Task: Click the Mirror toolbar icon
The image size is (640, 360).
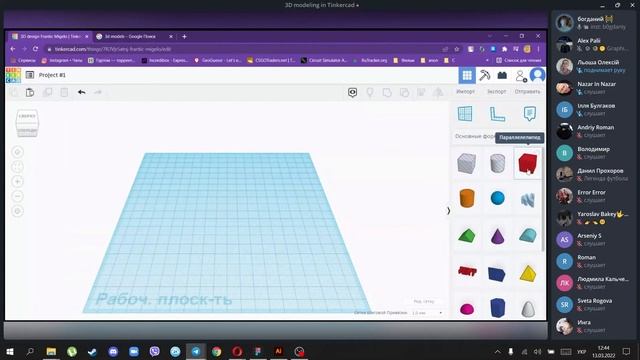Action: (438, 92)
